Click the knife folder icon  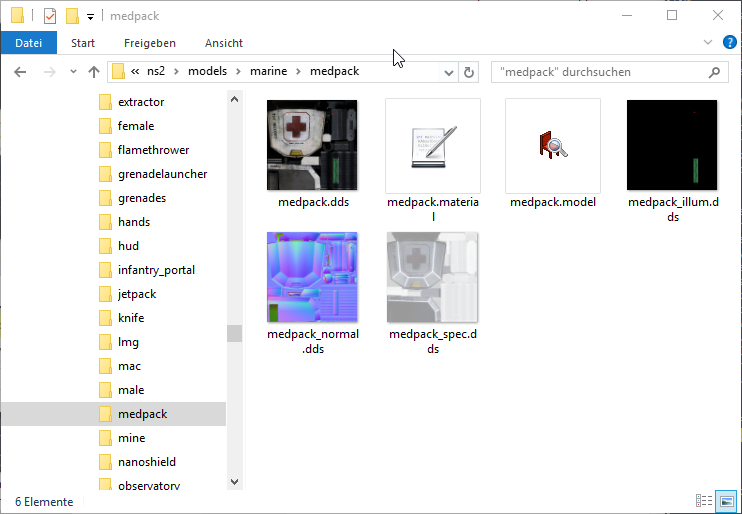pos(105,318)
